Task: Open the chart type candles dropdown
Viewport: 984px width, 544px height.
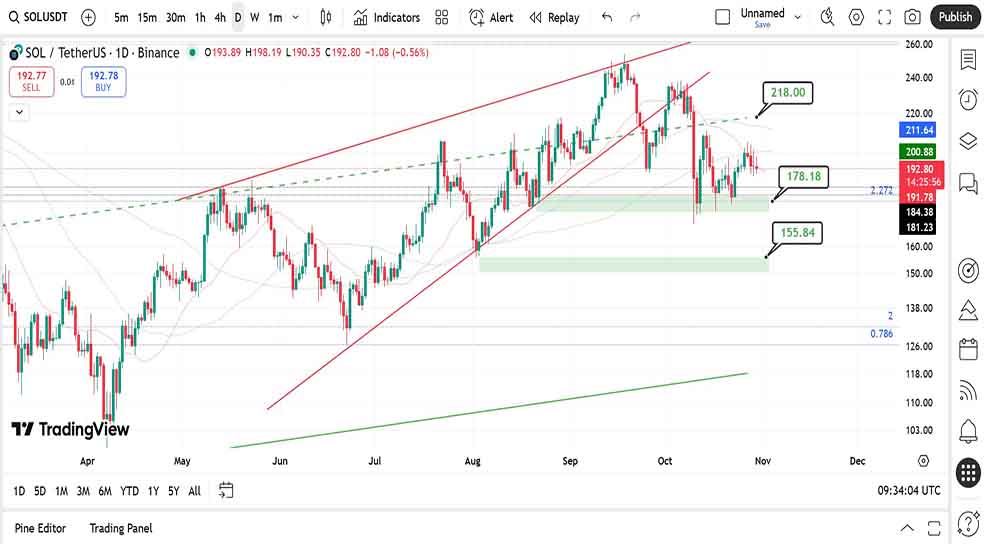Action: click(x=326, y=17)
